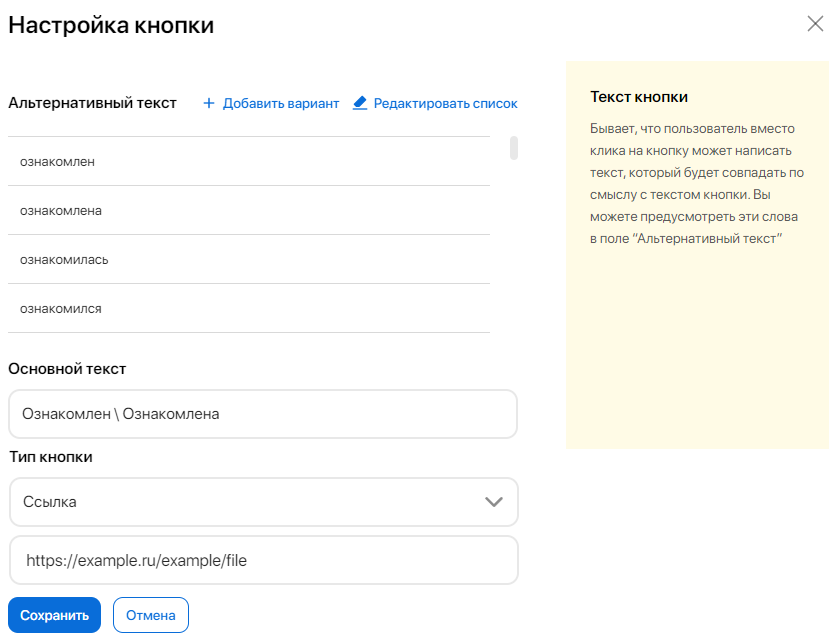Click into the URL link input field

[262, 560]
